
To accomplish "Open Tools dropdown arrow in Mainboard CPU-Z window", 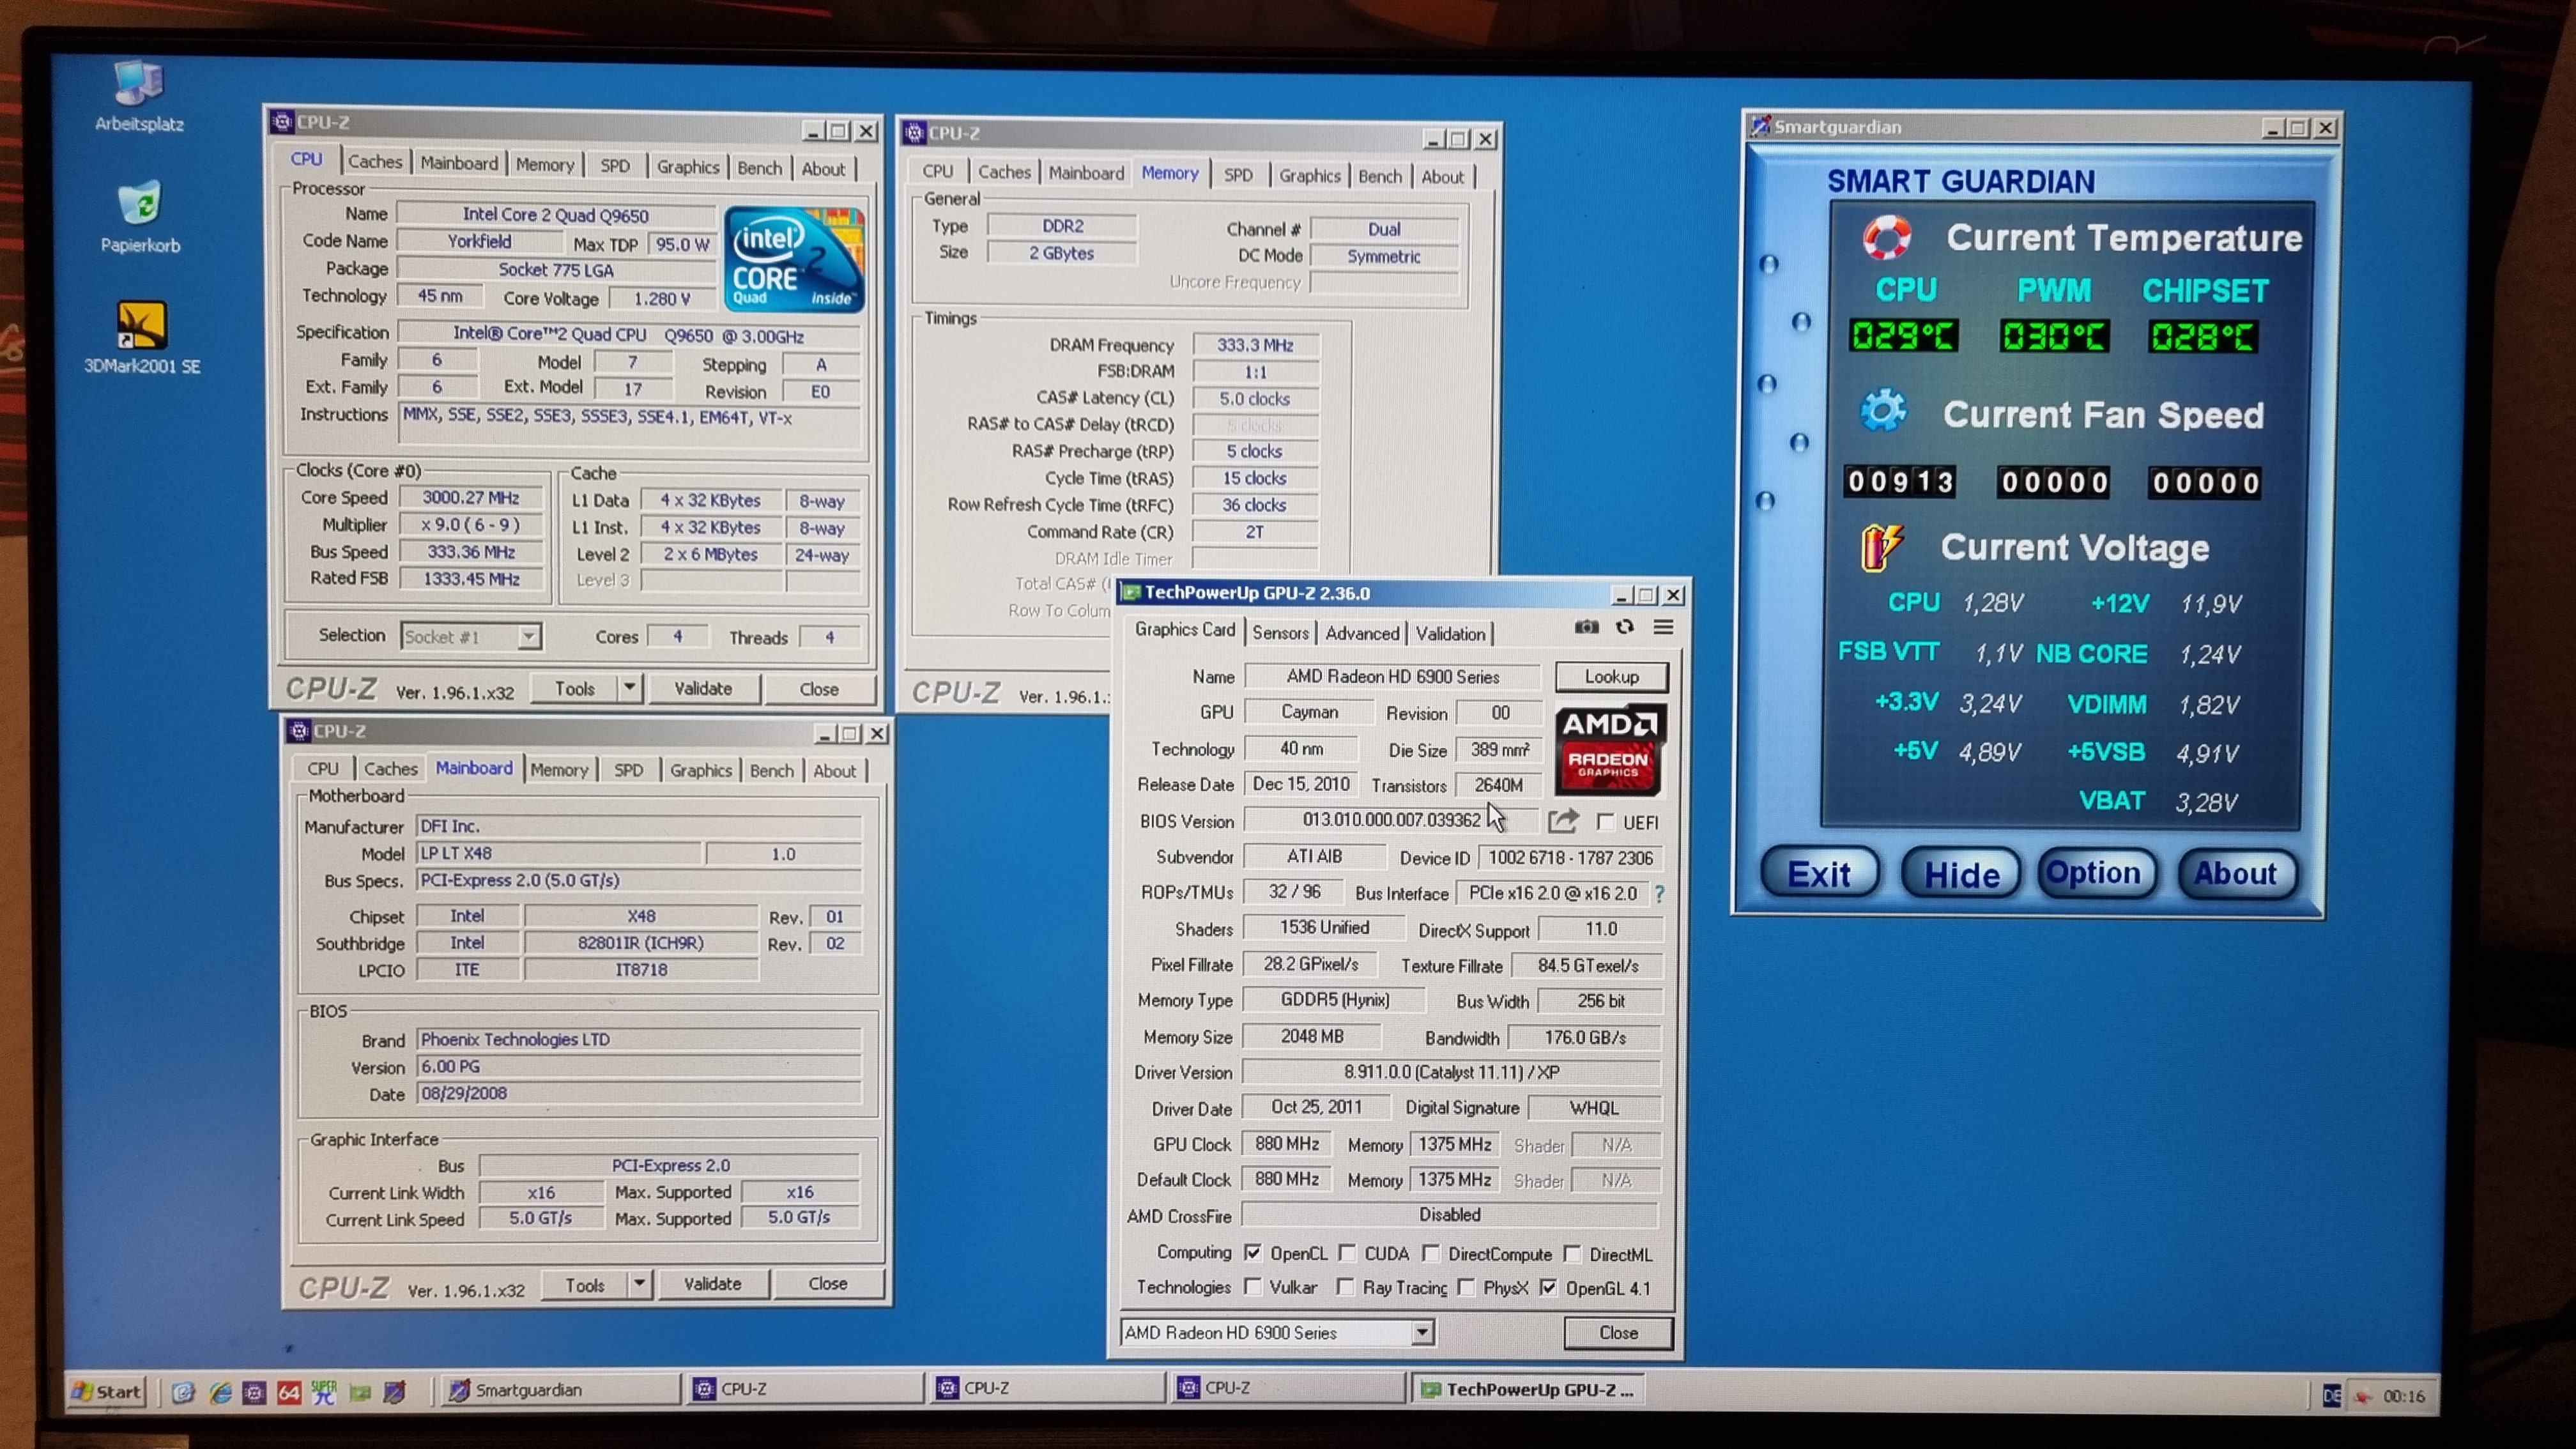I will (639, 1284).
